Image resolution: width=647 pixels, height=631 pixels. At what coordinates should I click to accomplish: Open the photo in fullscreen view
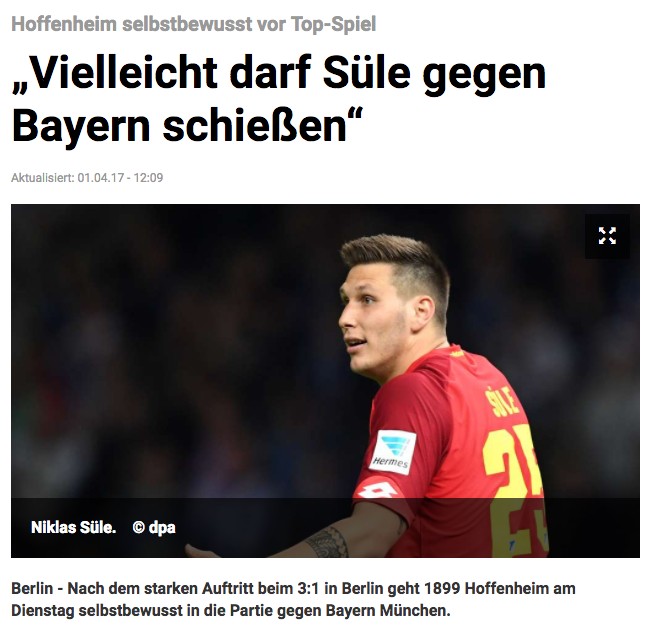pyautogui.click(x=607, y=236)
